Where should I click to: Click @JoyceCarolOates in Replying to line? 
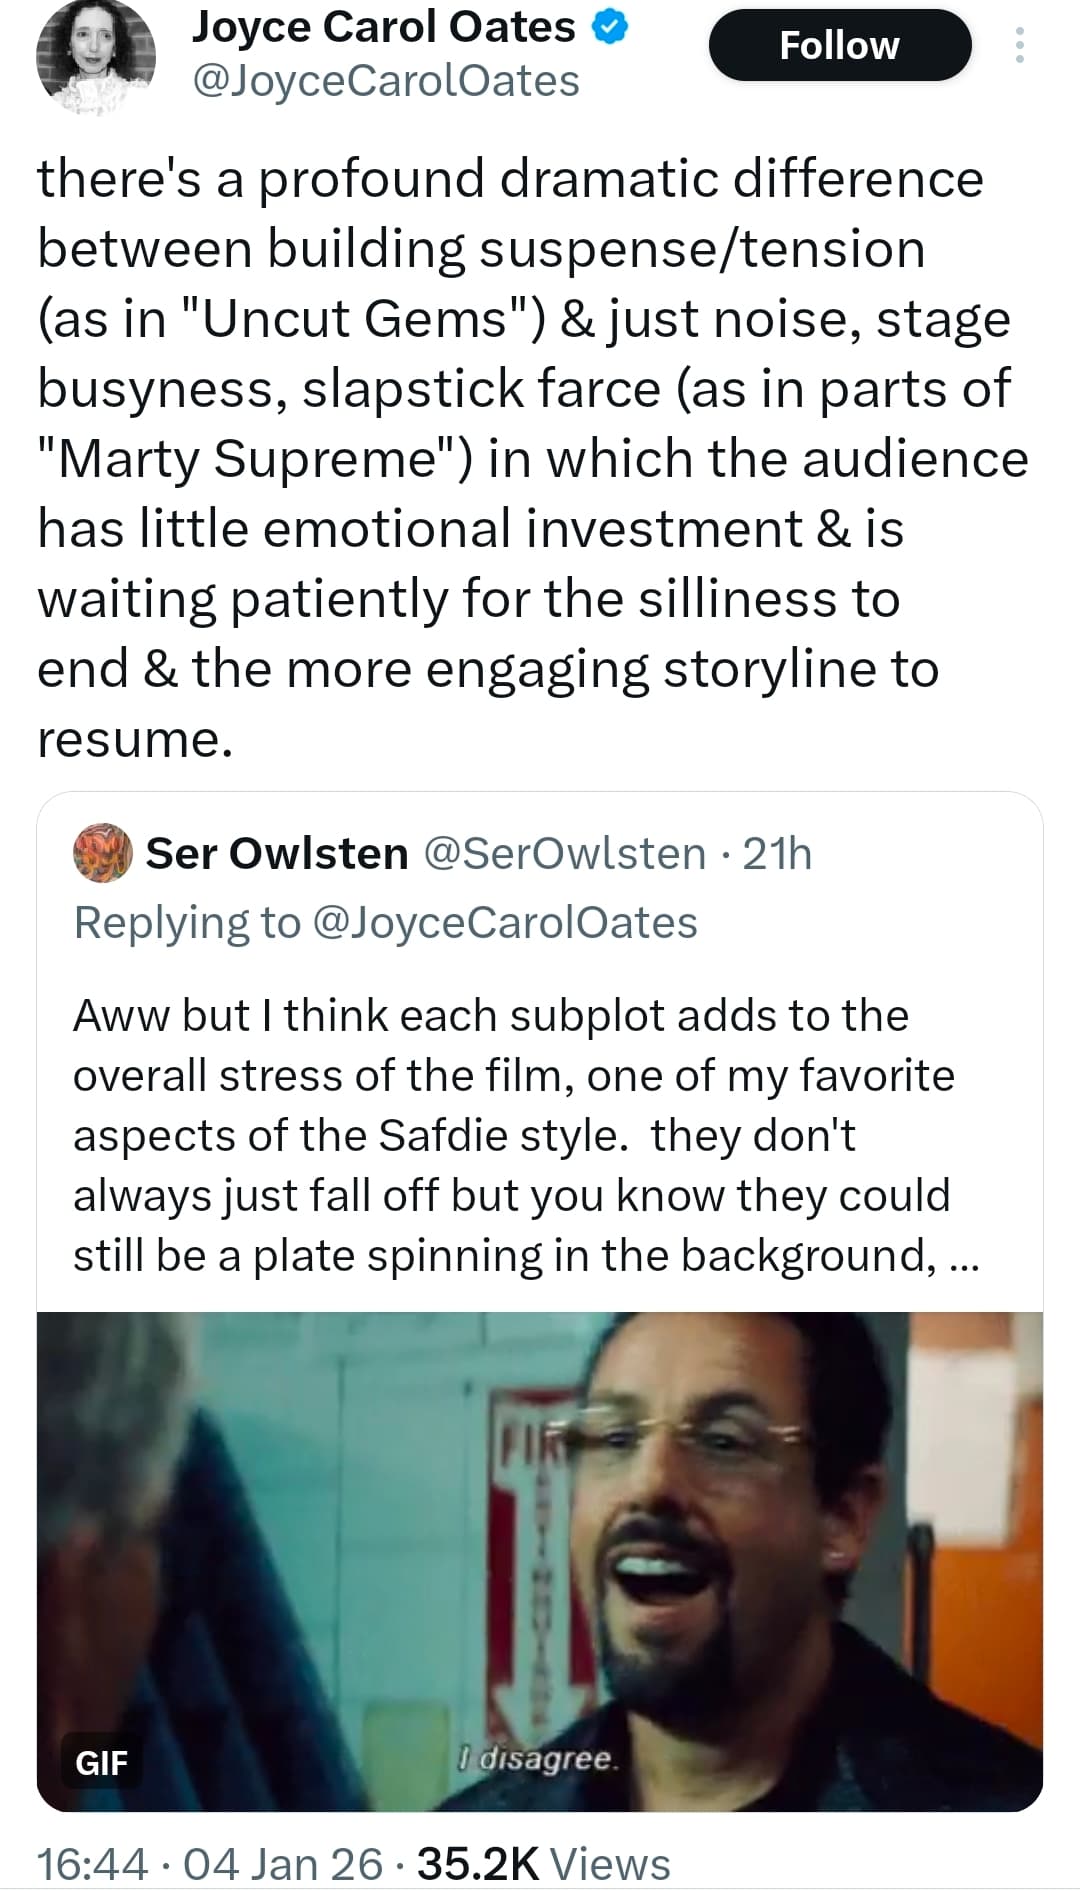(x=505, y=922)
